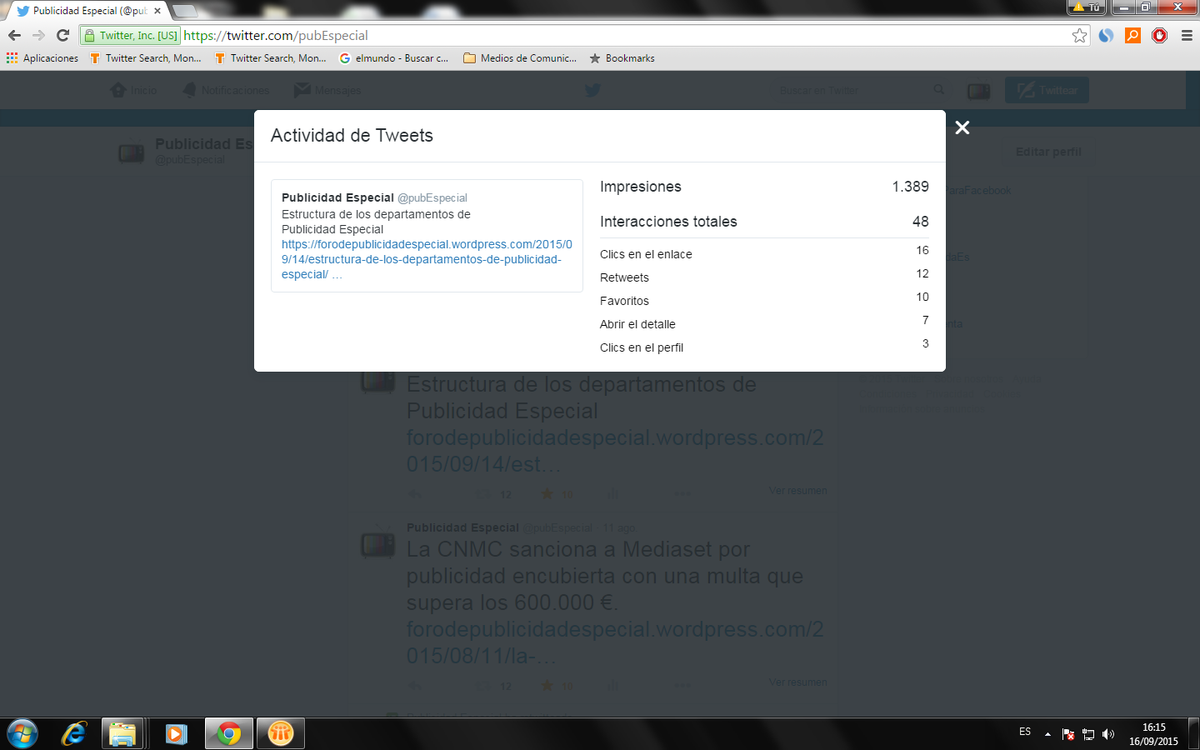Open Windows Explorer from the taskbar
The width and height of the screenshot is (1200, 750).
coord(123,733)
